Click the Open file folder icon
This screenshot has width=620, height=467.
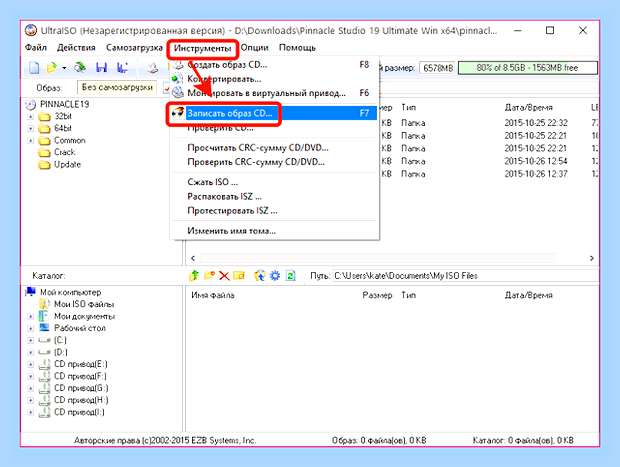tap(51, 68)
